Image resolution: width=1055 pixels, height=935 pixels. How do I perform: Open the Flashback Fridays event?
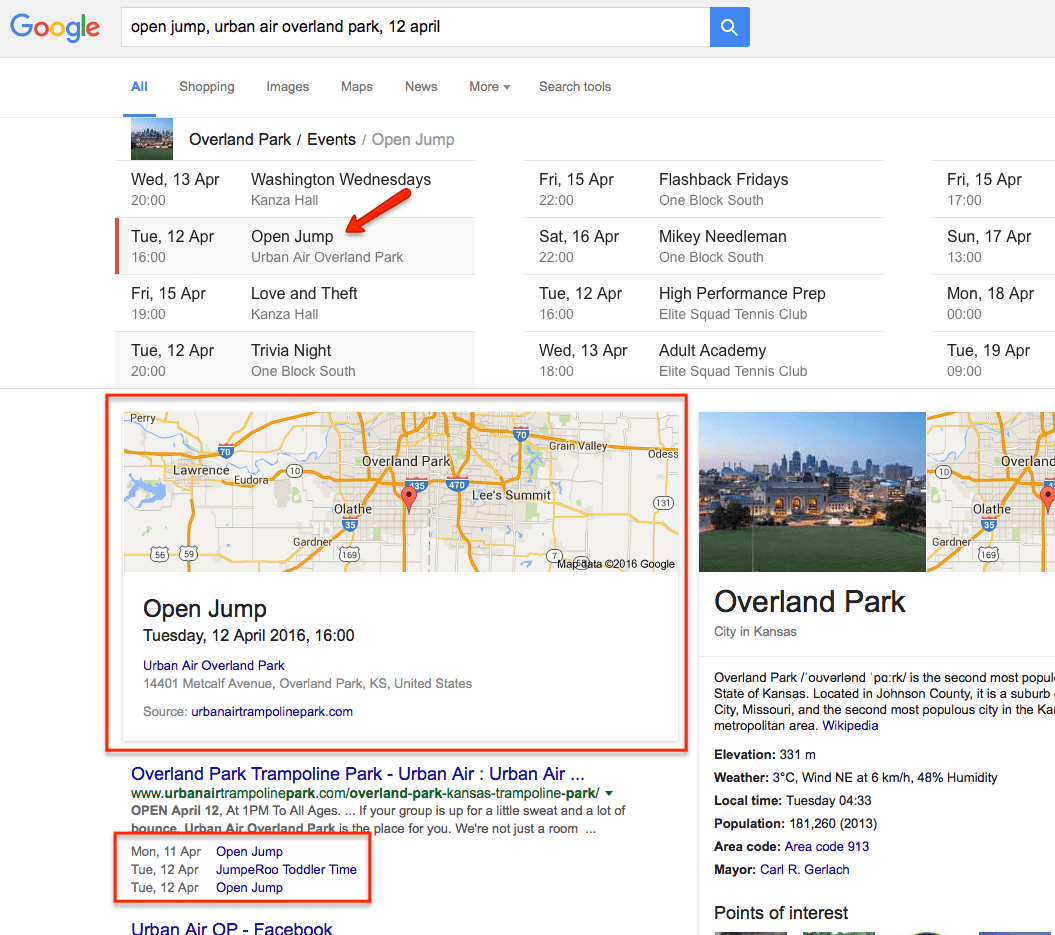[x=723, y=180]
